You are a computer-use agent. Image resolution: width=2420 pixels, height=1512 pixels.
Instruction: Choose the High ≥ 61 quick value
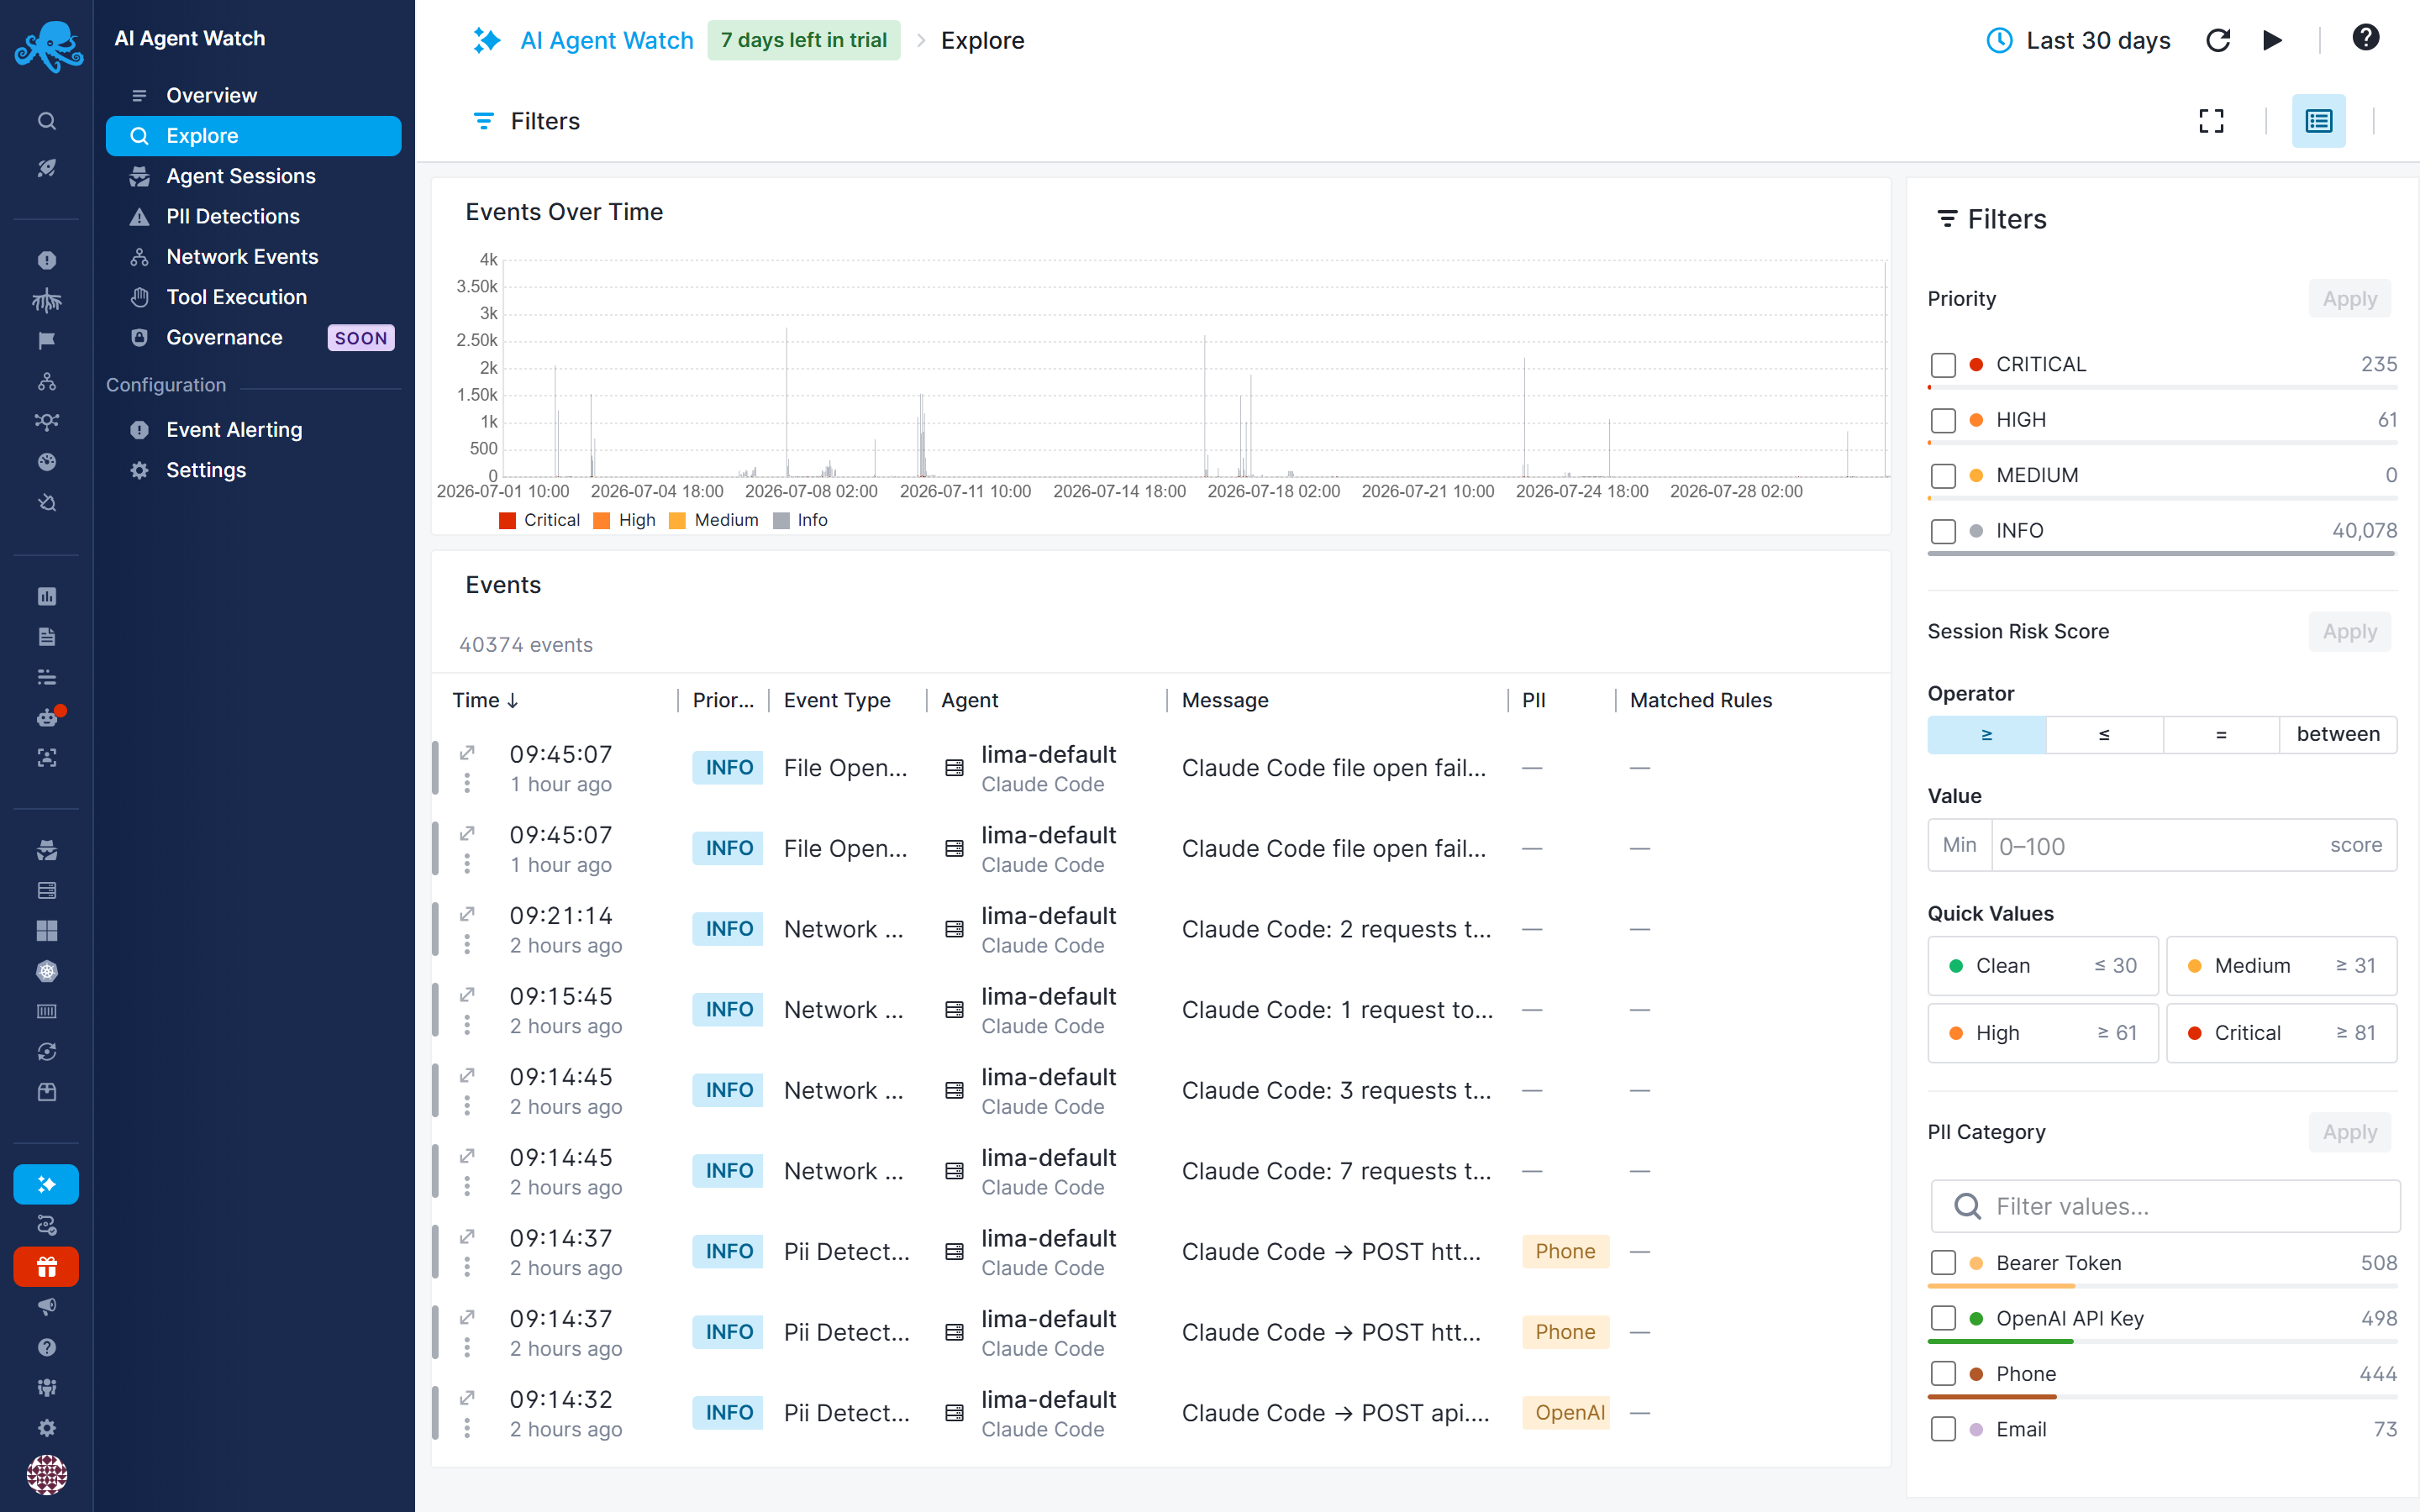coord(2042,1033)
